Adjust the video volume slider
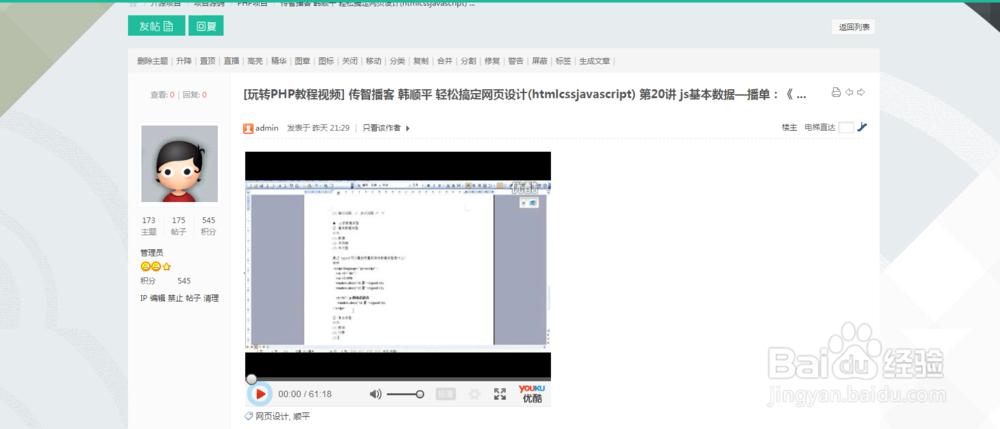 405,394
